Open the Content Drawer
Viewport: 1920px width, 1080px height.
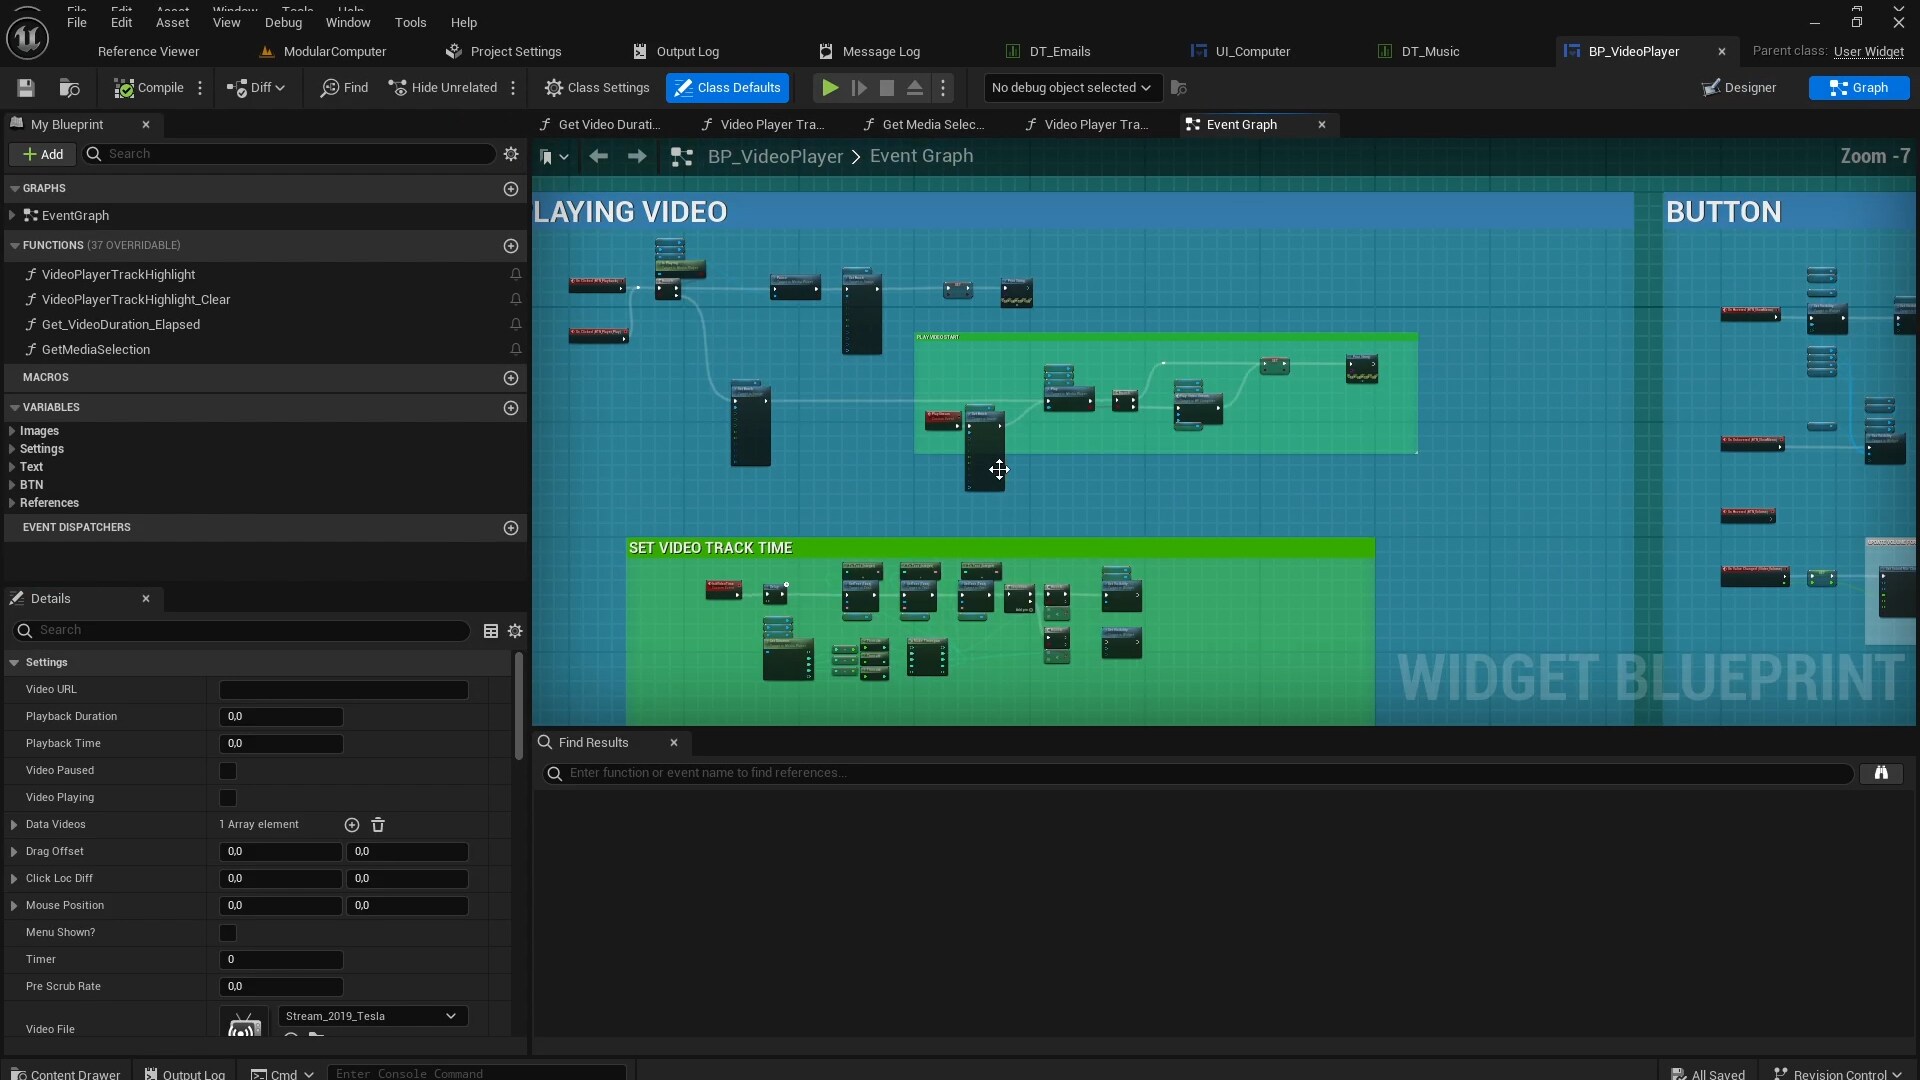(66, 1074)
